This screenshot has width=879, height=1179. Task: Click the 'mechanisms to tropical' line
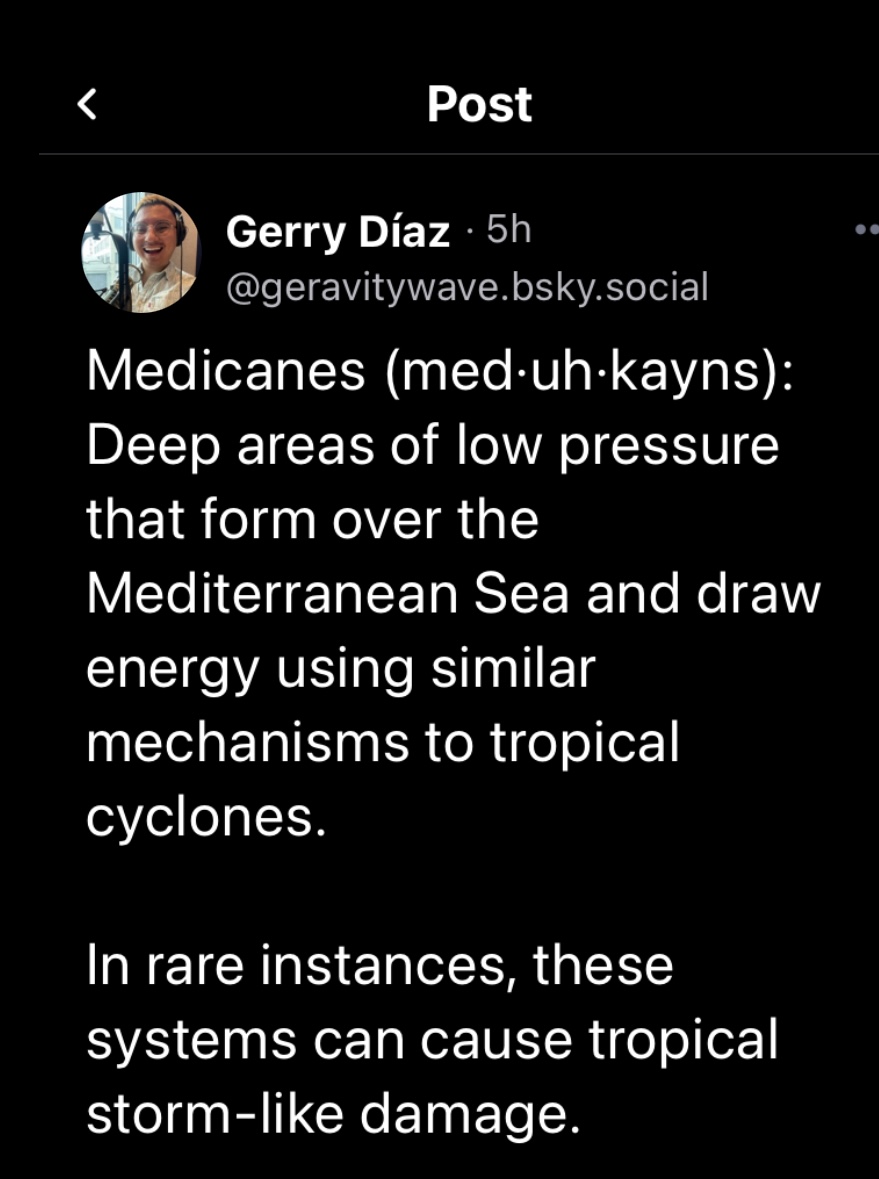(x=382, y=742)
